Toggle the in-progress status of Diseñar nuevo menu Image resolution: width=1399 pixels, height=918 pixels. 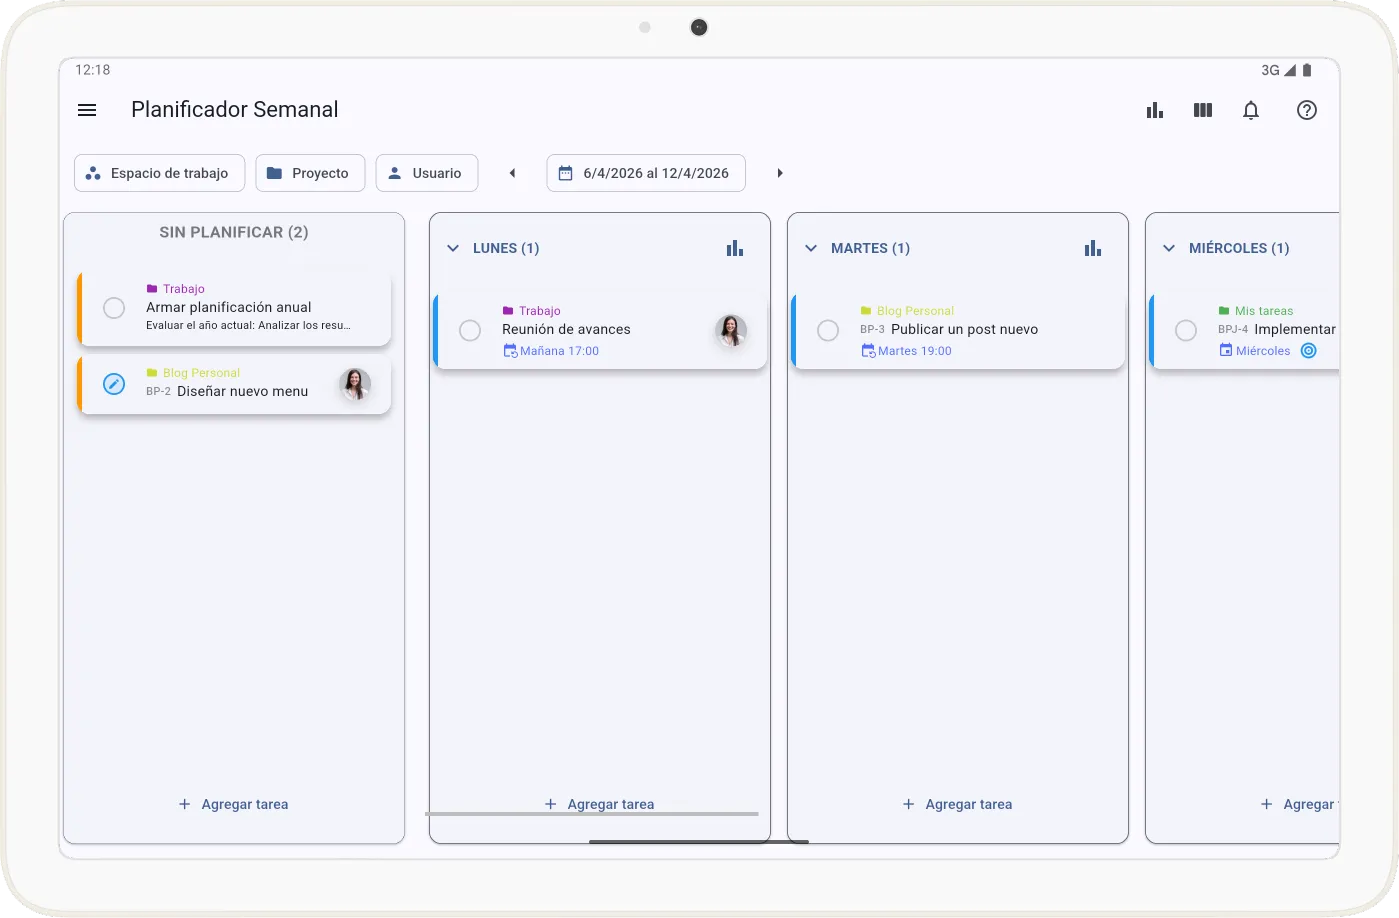[114, 384]
